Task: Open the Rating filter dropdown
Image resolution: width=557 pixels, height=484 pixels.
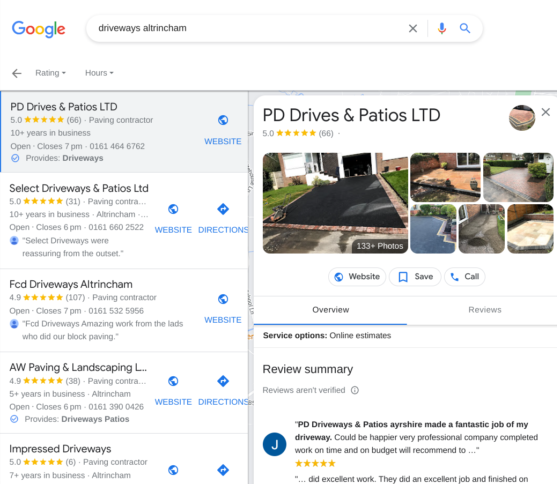Action: pyautogui.click(x=50, y=73)
